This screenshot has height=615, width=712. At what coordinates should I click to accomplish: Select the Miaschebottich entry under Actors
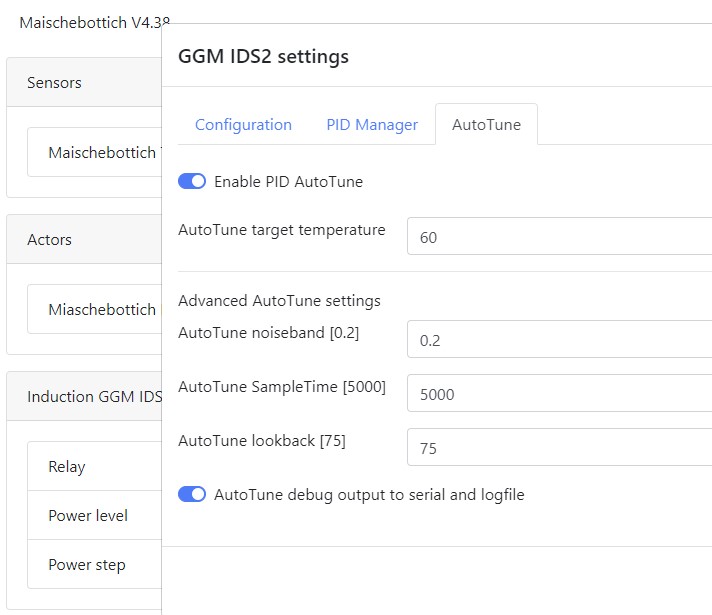pos(100,310)
